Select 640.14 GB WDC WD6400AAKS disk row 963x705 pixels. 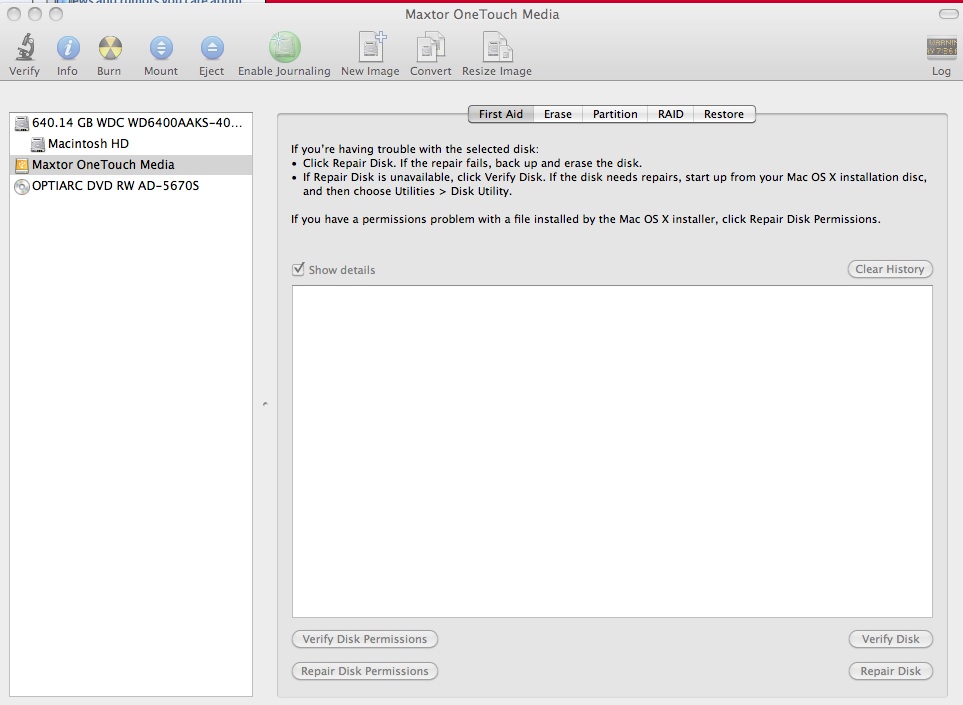click(131, 123)
